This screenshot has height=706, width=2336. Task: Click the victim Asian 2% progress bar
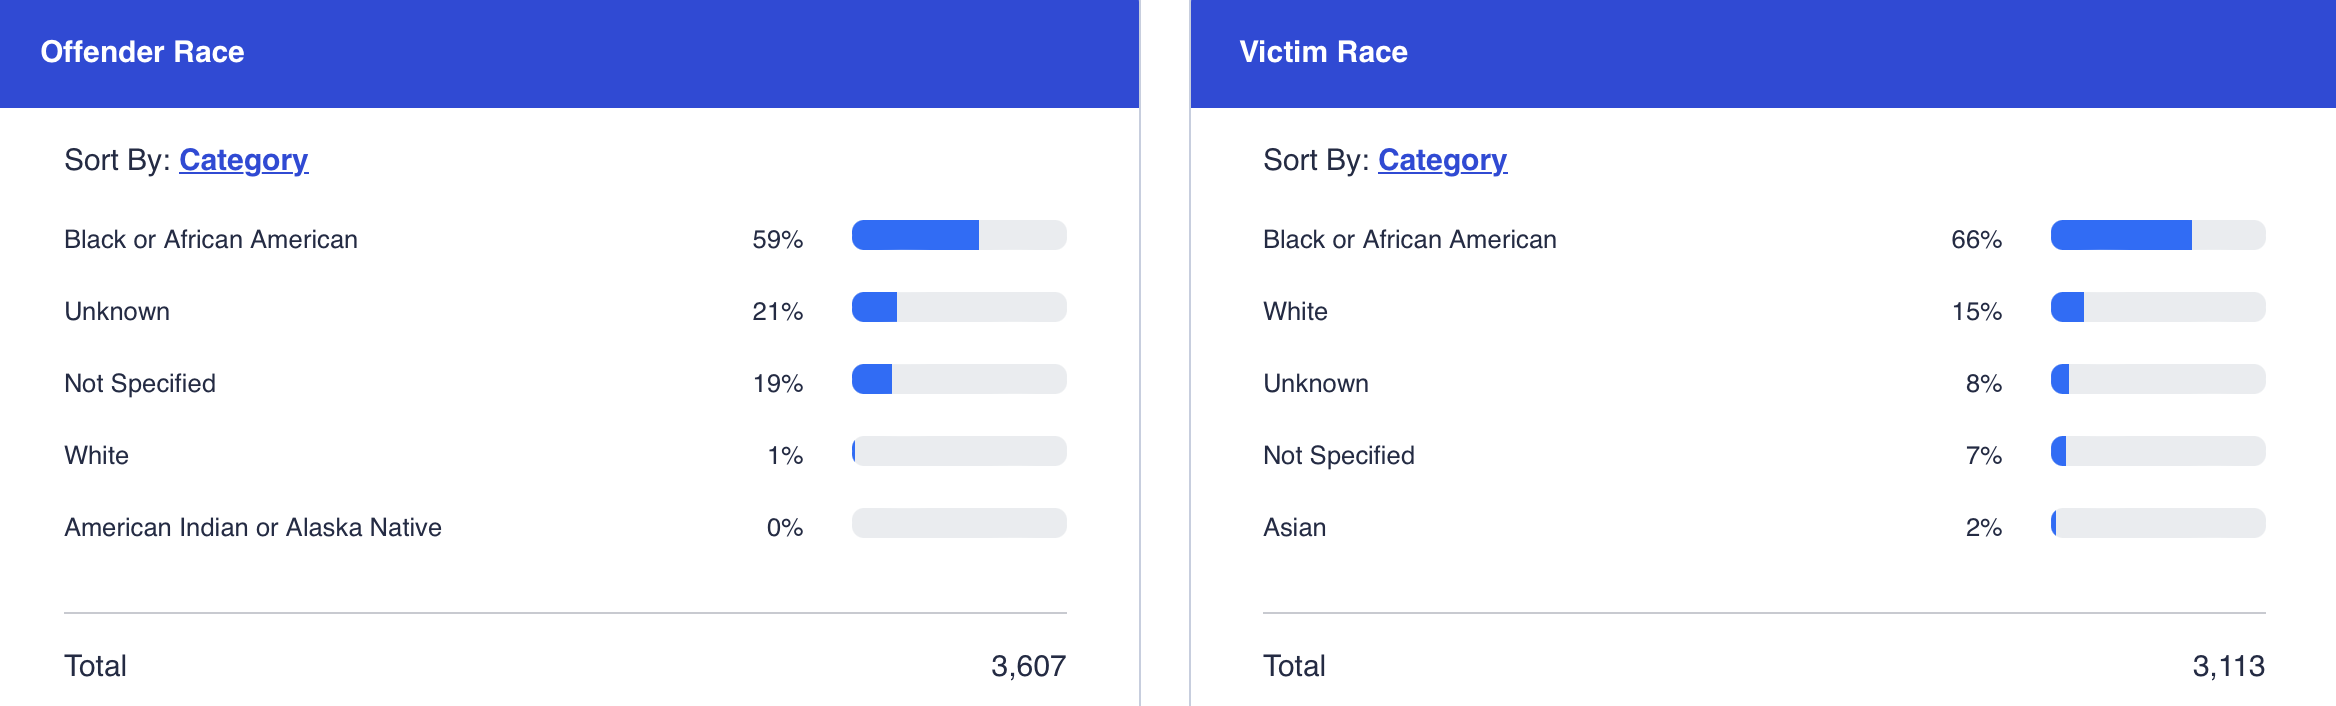pos(2157,523)
